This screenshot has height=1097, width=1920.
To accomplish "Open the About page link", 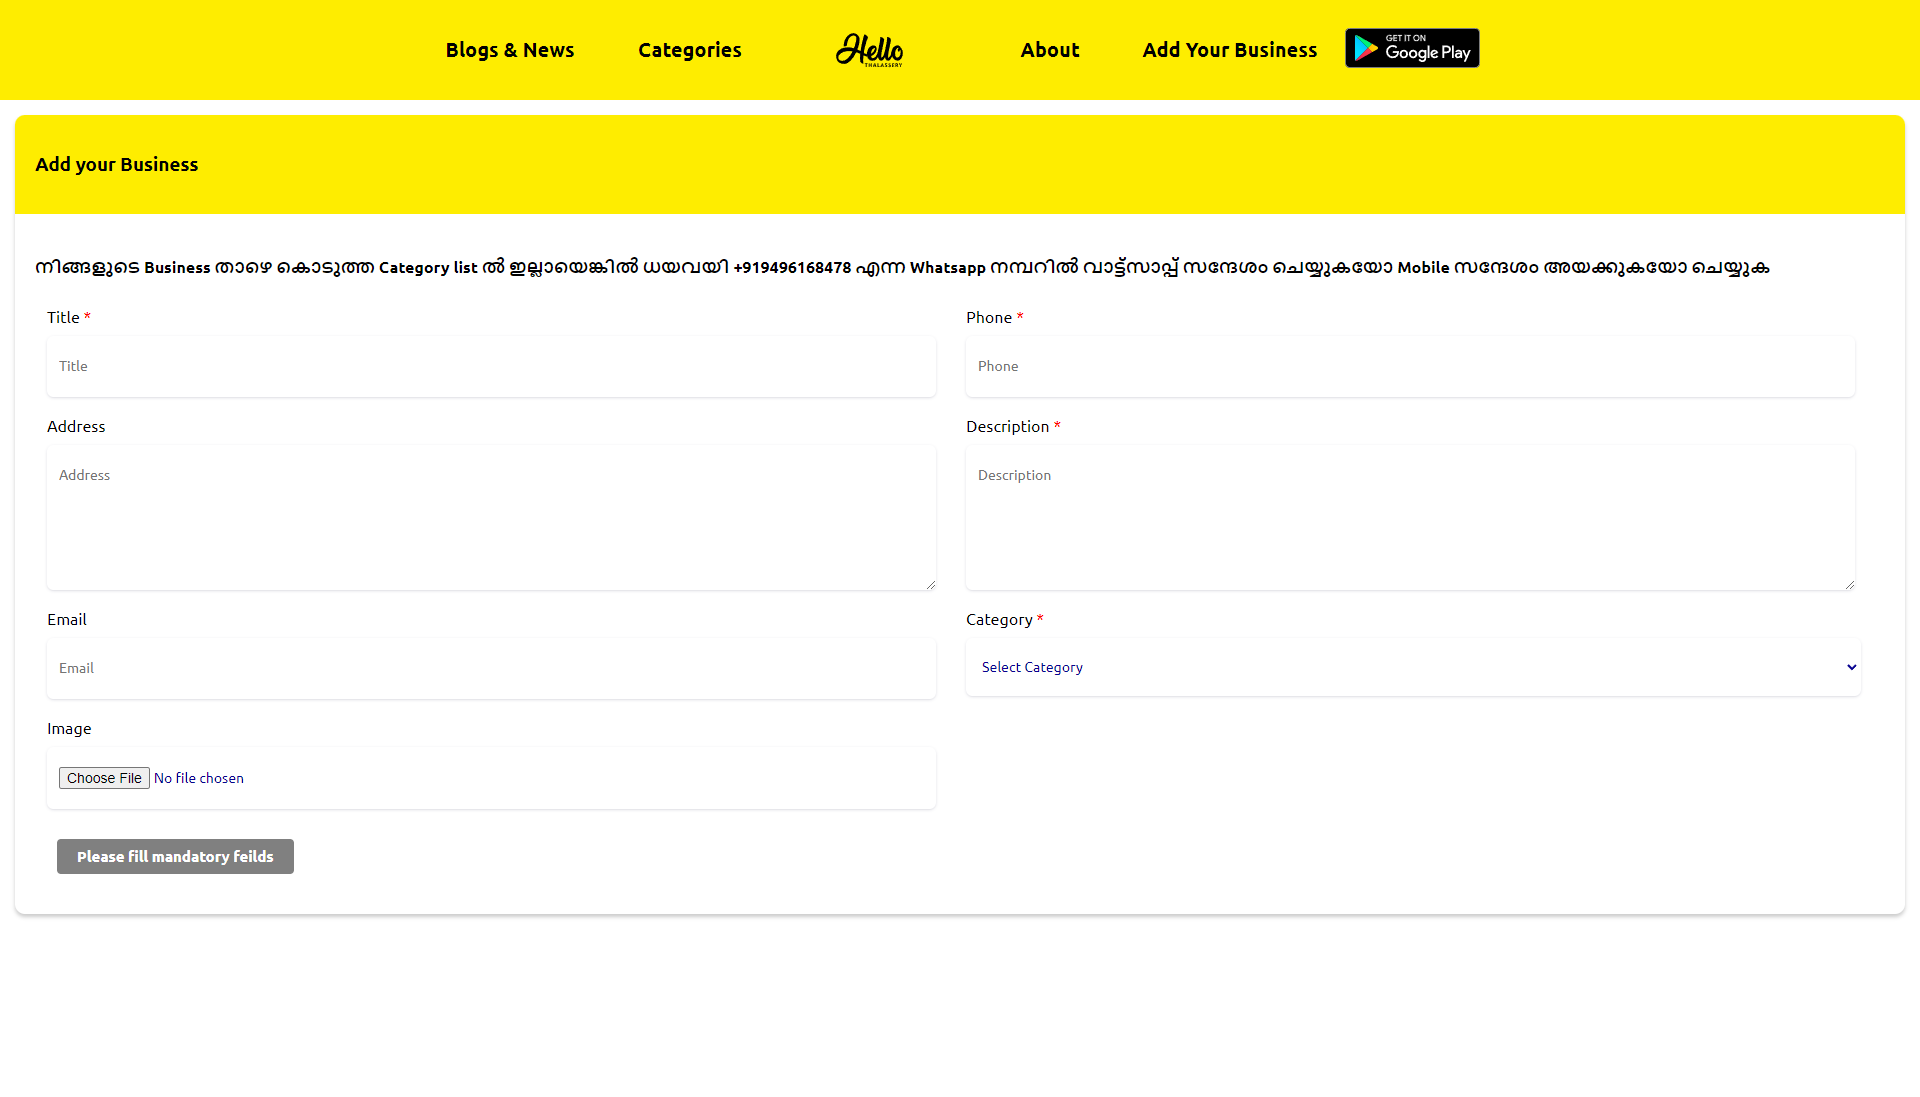I will [x=1049, y=50].
